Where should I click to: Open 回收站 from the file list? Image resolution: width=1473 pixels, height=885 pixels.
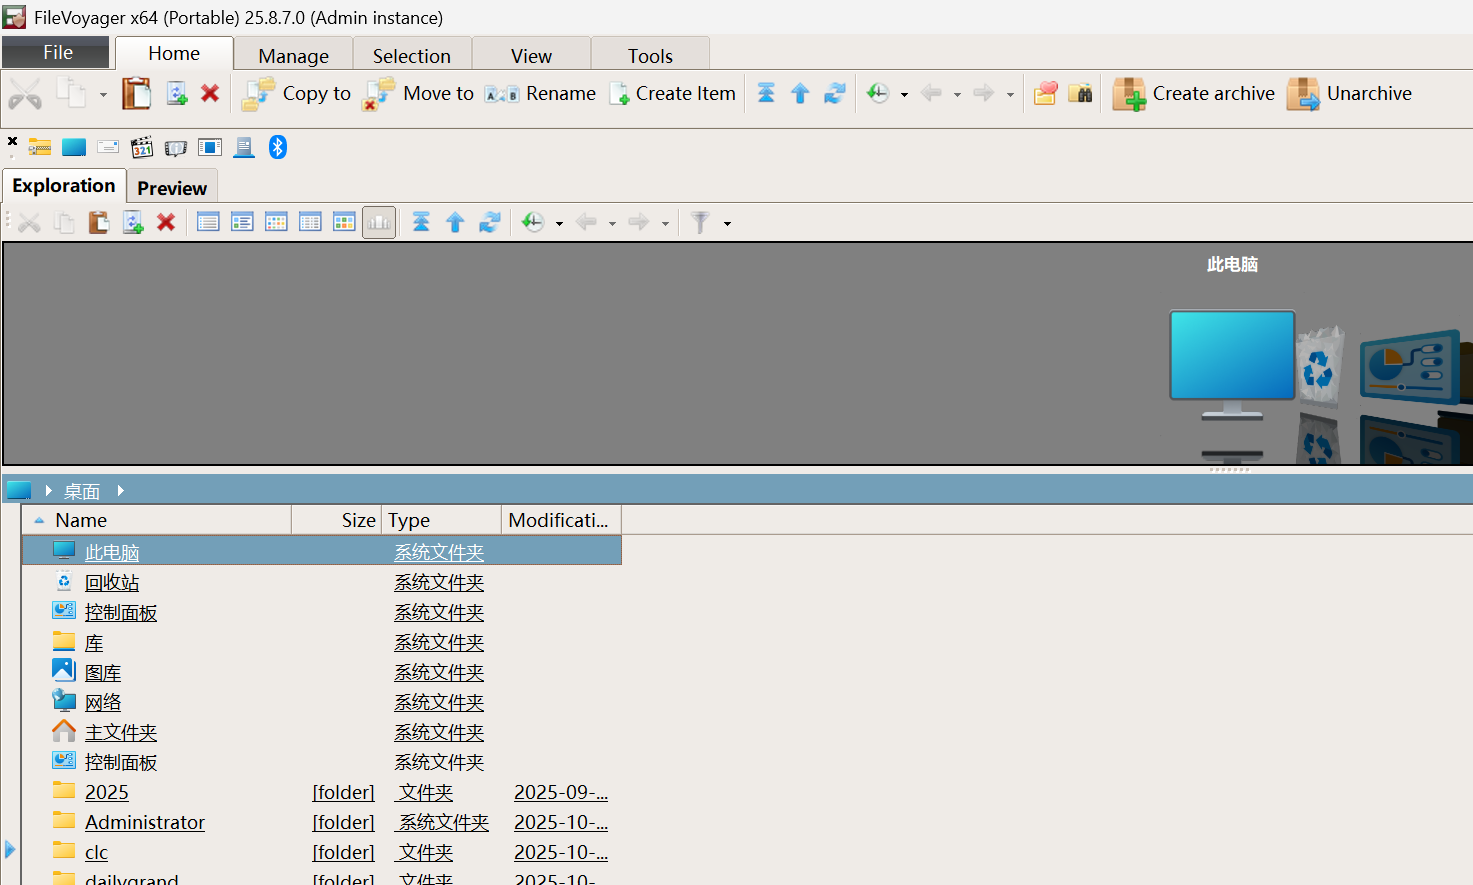coord(112,581)
